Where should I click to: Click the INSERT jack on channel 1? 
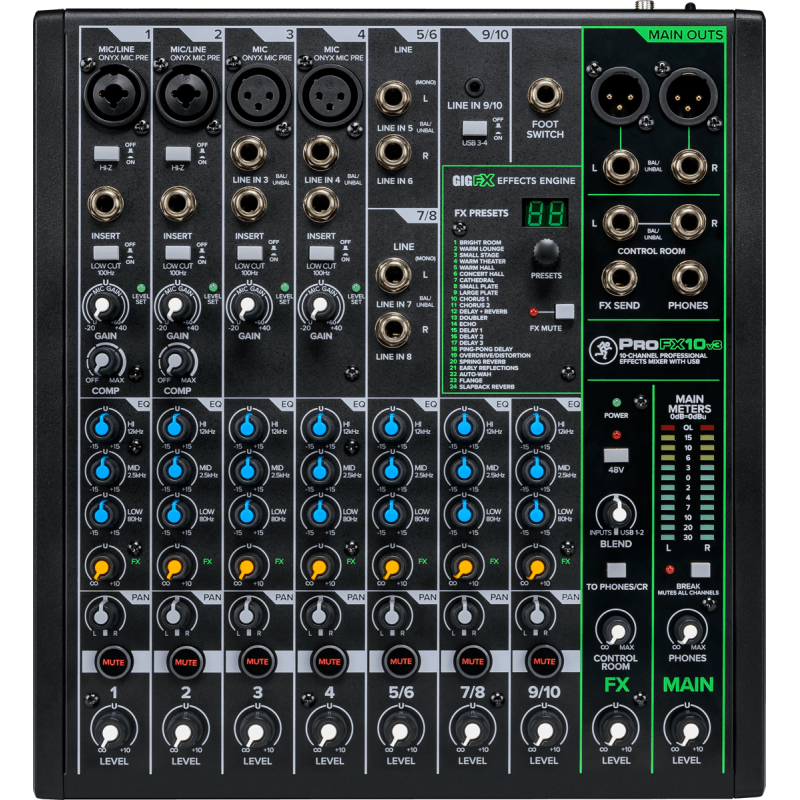click(x=107, y=204)
